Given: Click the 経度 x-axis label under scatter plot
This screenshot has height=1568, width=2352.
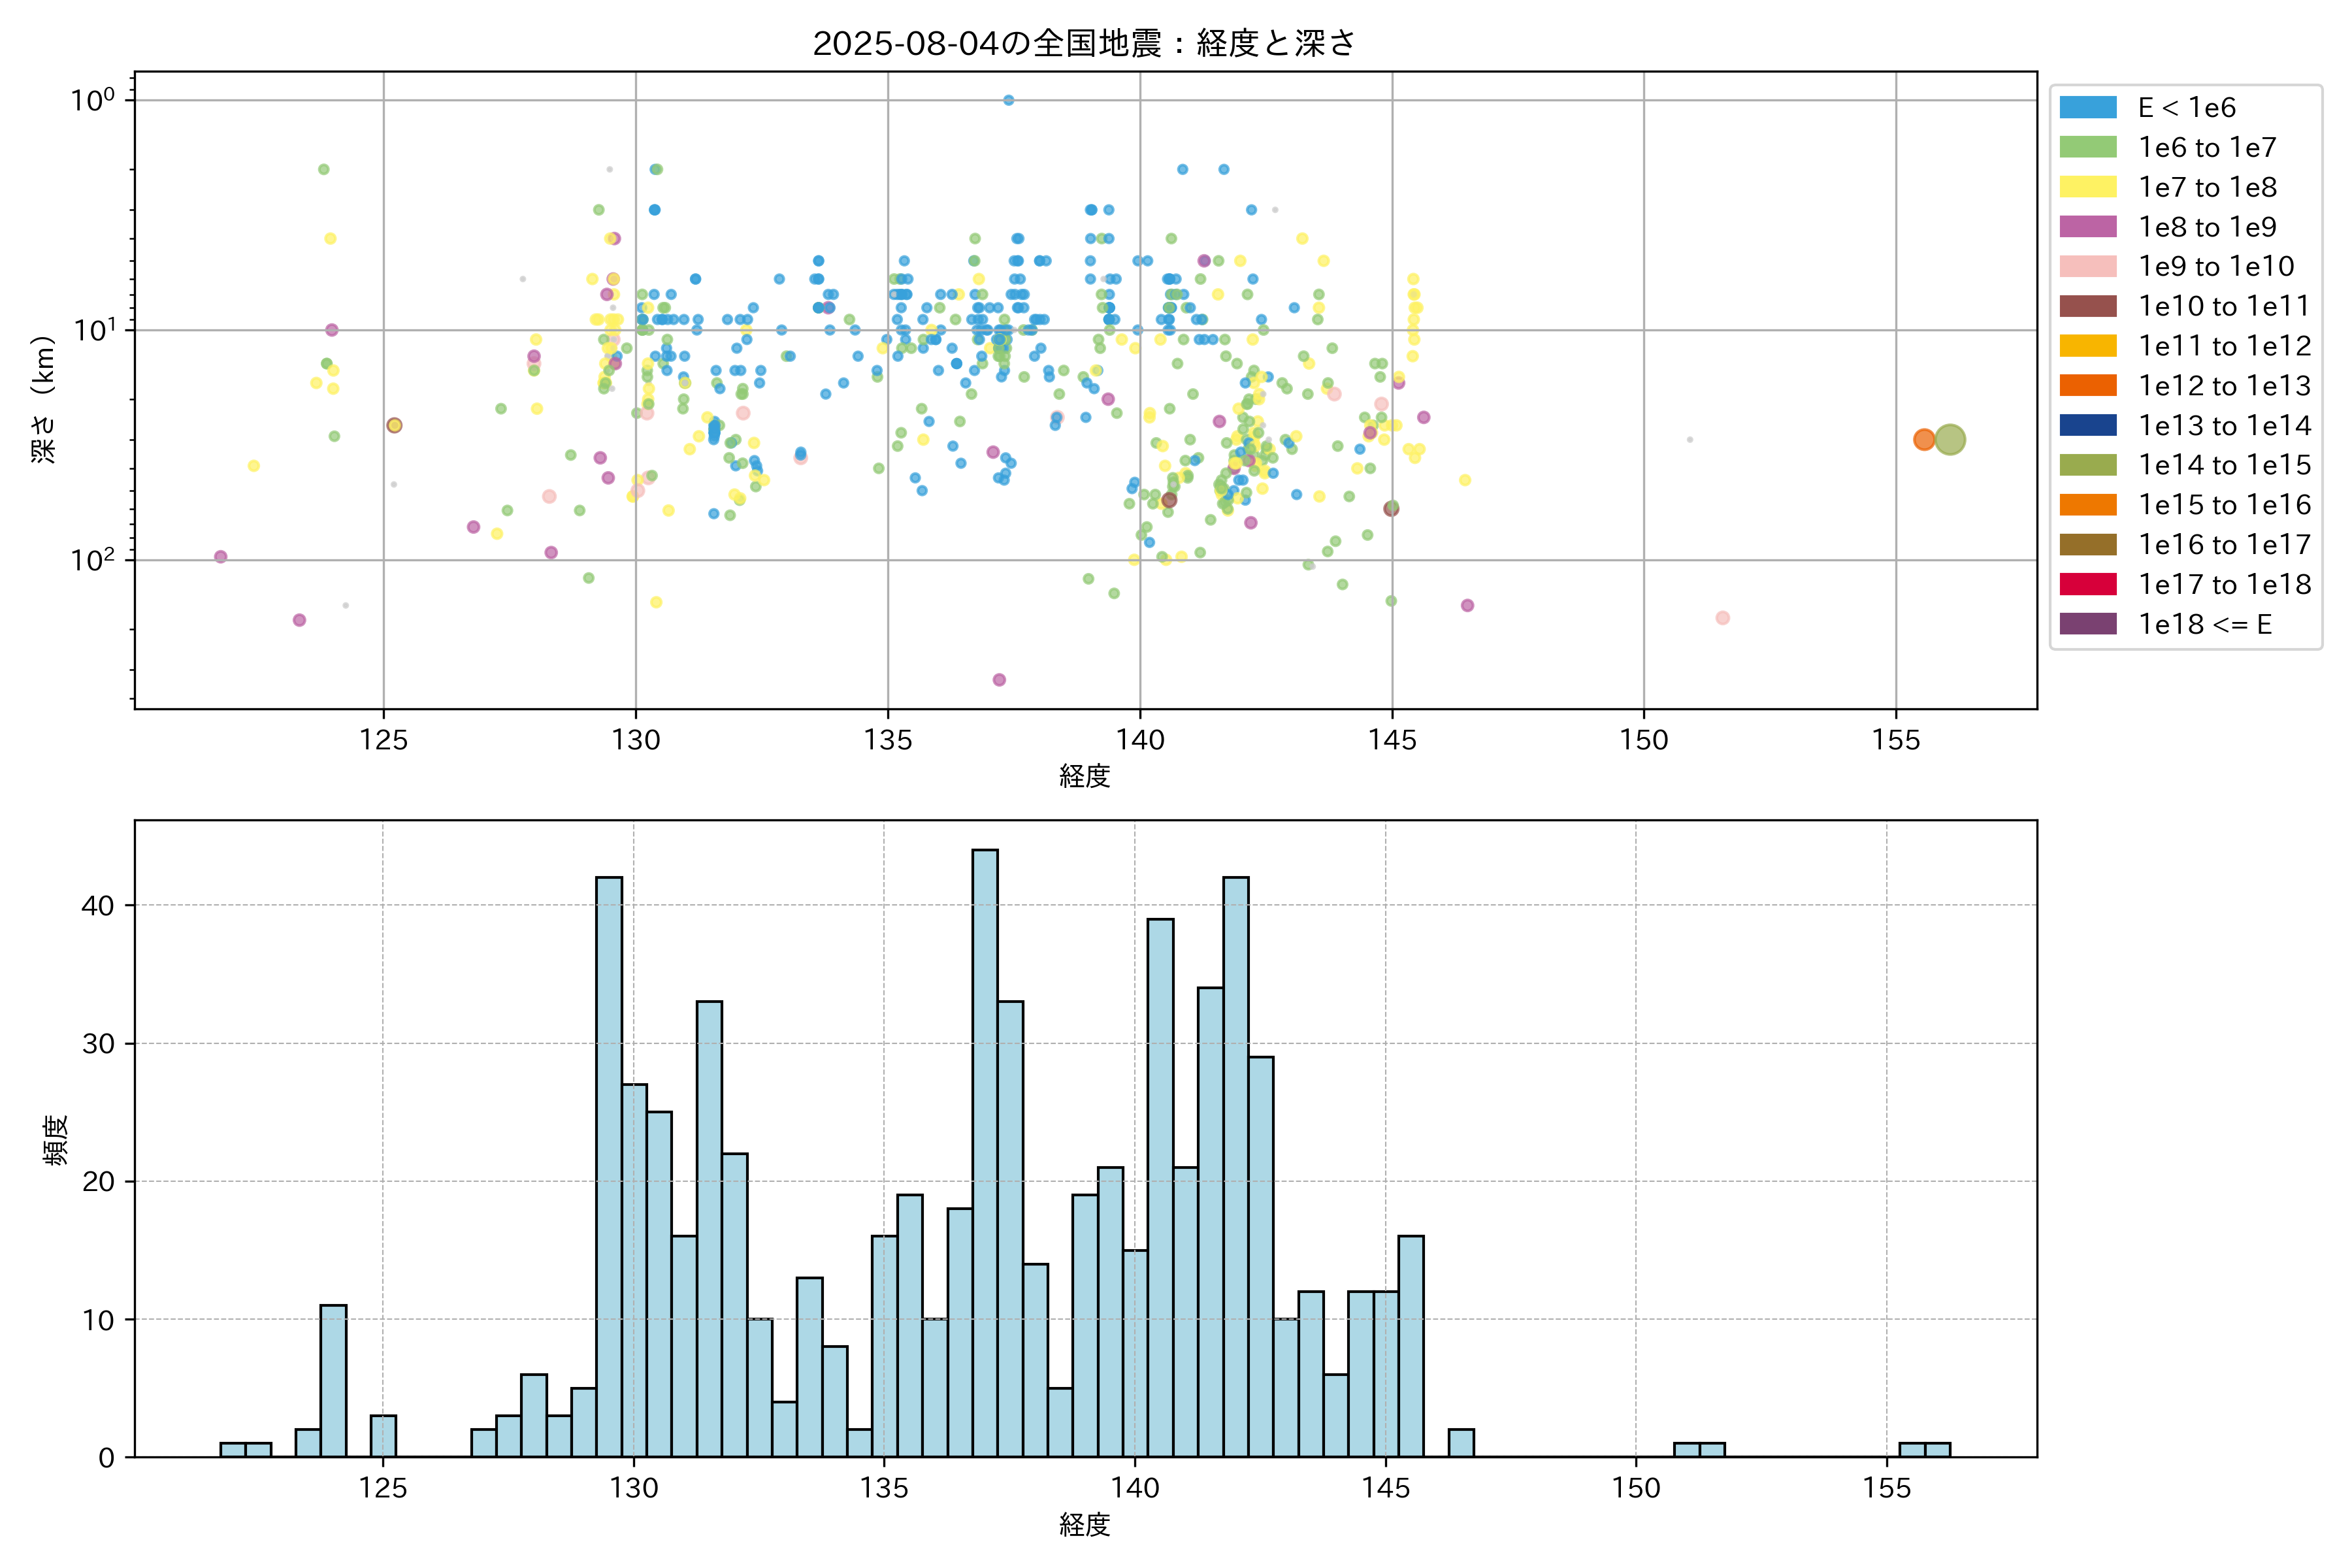Looking at the screenshot, I should click(x=1084, y=776).
